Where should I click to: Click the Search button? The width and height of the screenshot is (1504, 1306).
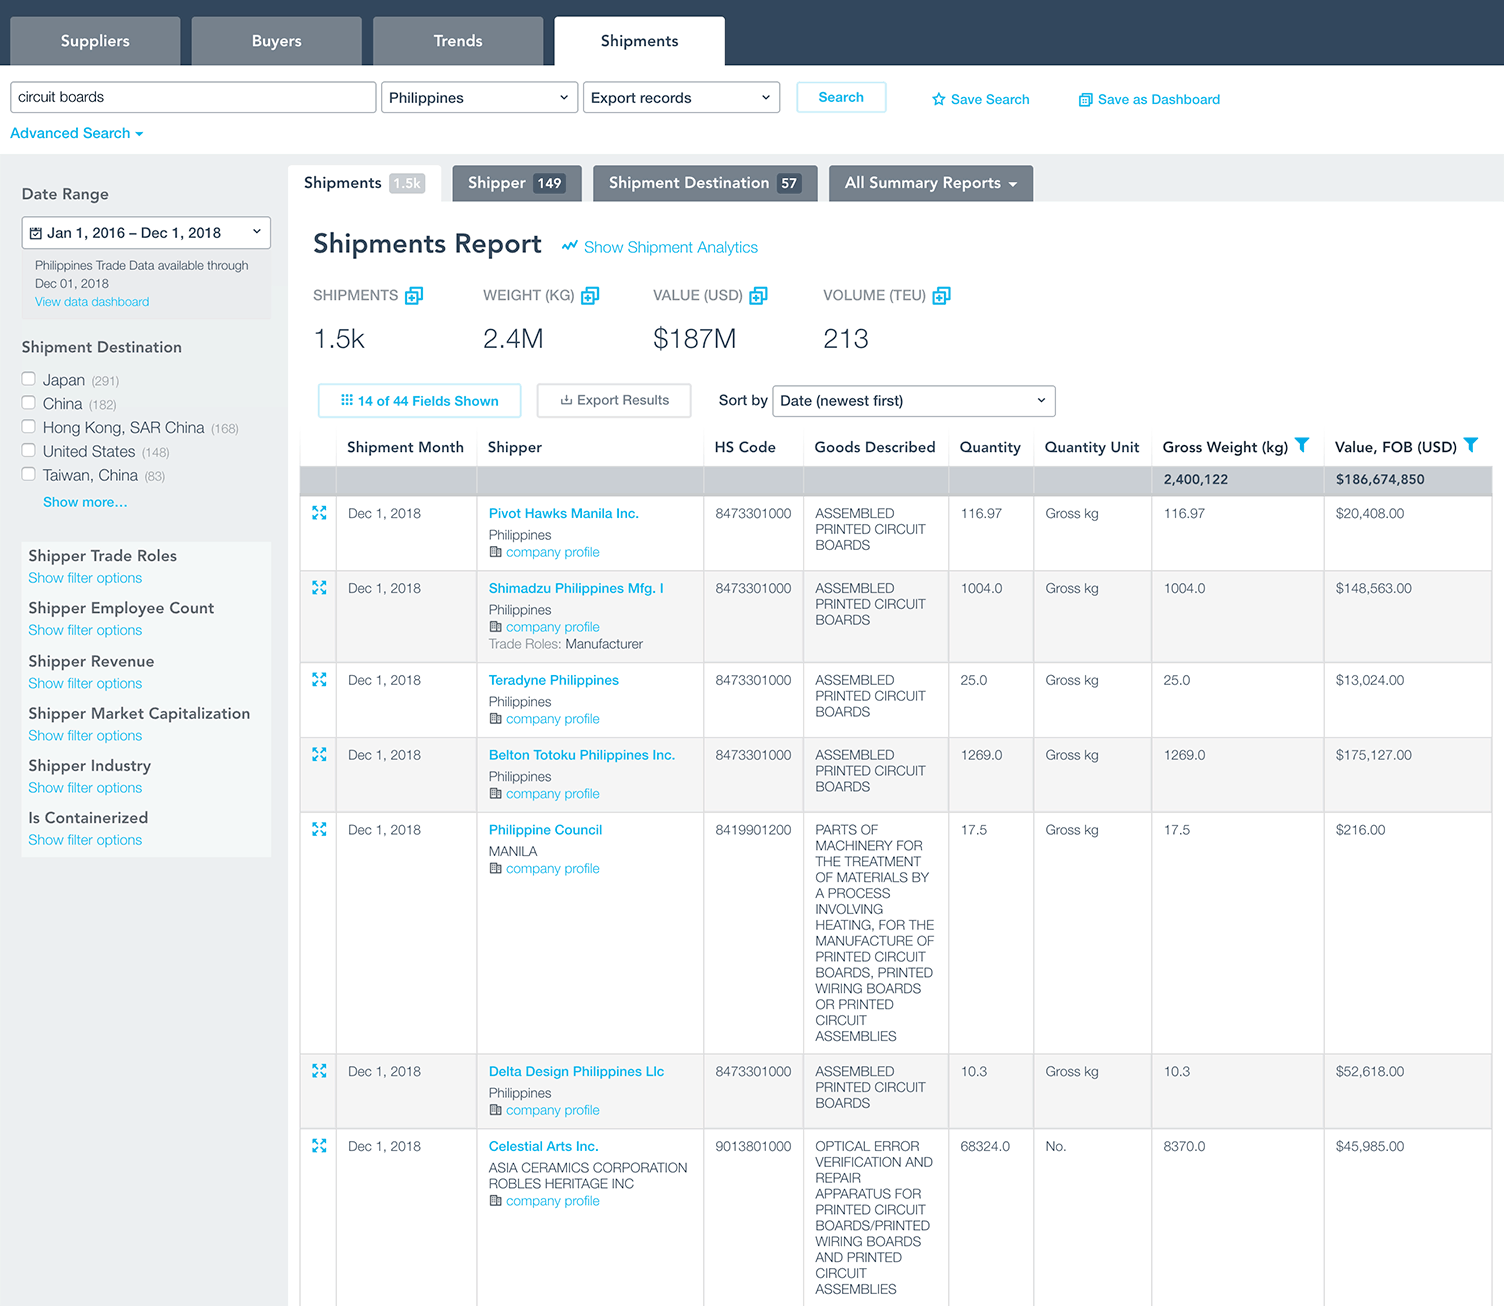pos(841,97)
